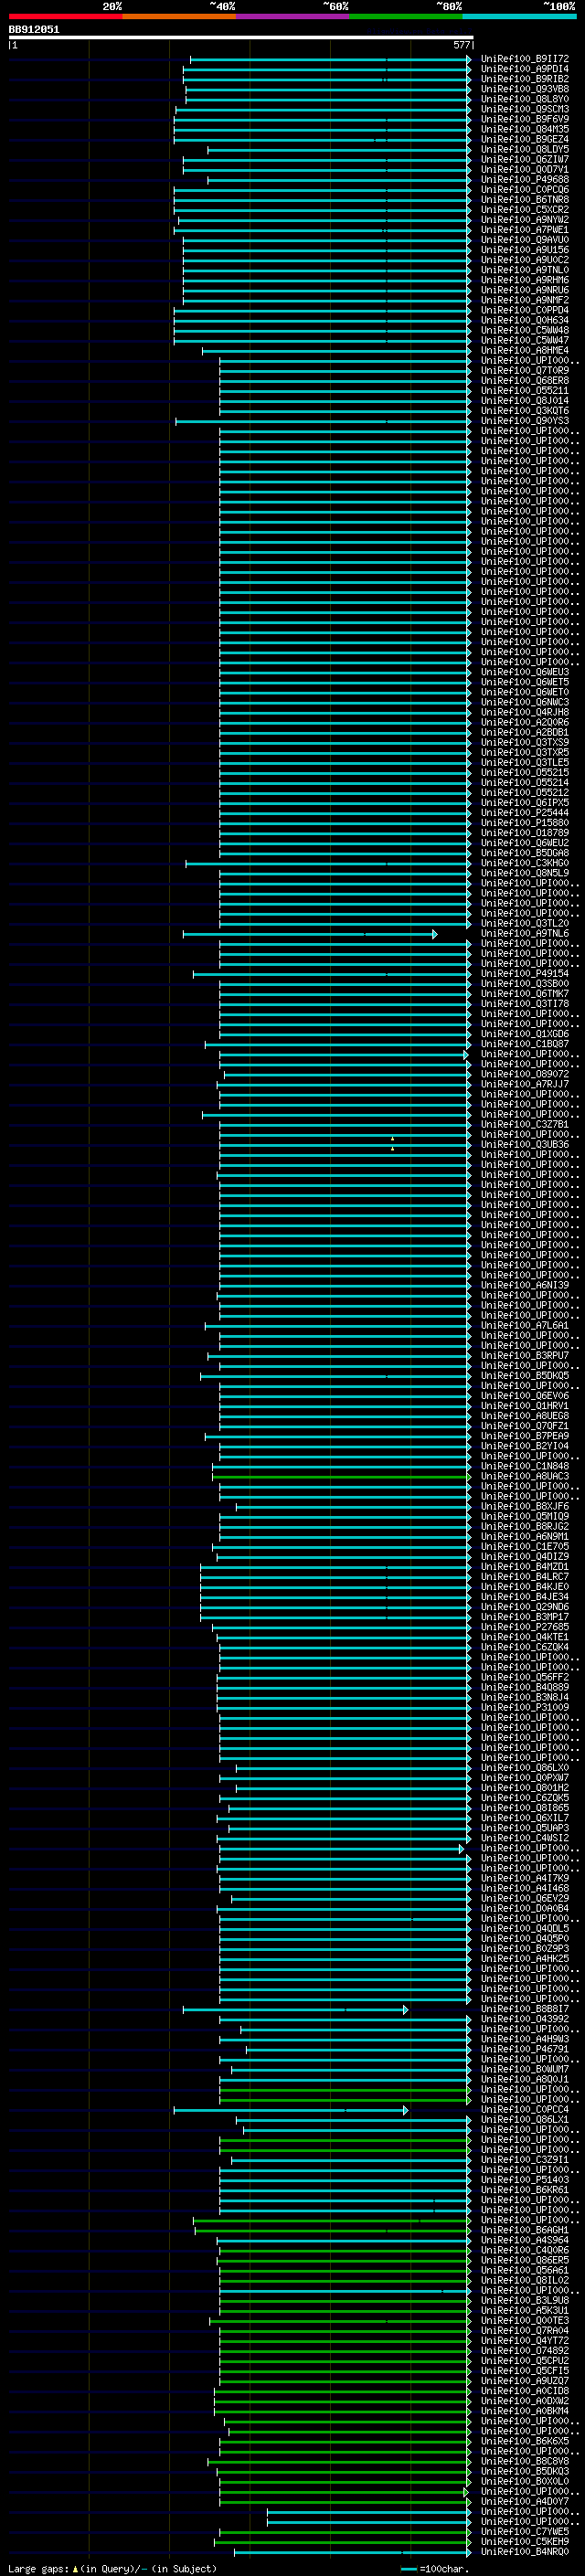The width and height of the screenshot is (585, 2576).
Task: Click the cyan ~100% identity legend segment
Action: [x=520, y=16]
